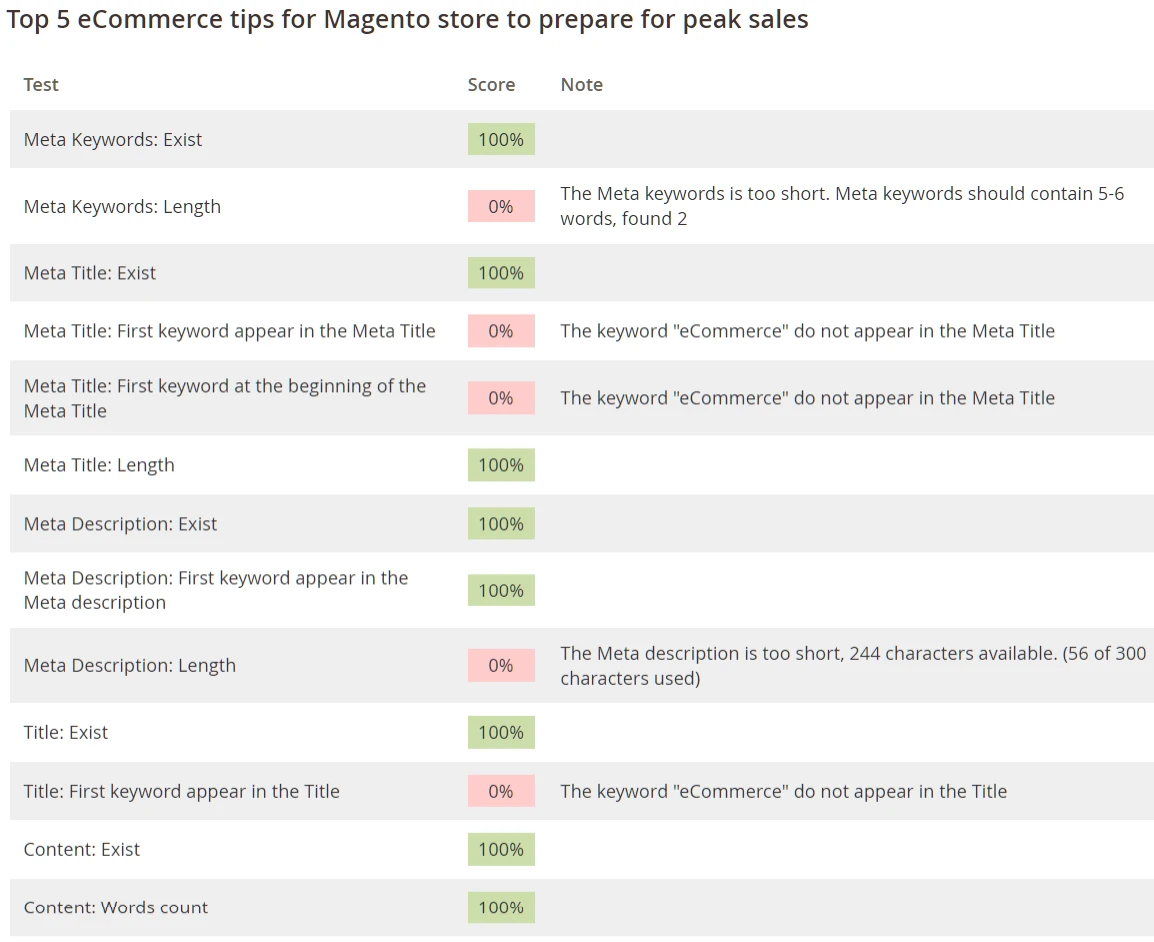Click the 0% badge for Meta Description: Length
Viewport: 1154px width, 942px height.
[501, 666]
